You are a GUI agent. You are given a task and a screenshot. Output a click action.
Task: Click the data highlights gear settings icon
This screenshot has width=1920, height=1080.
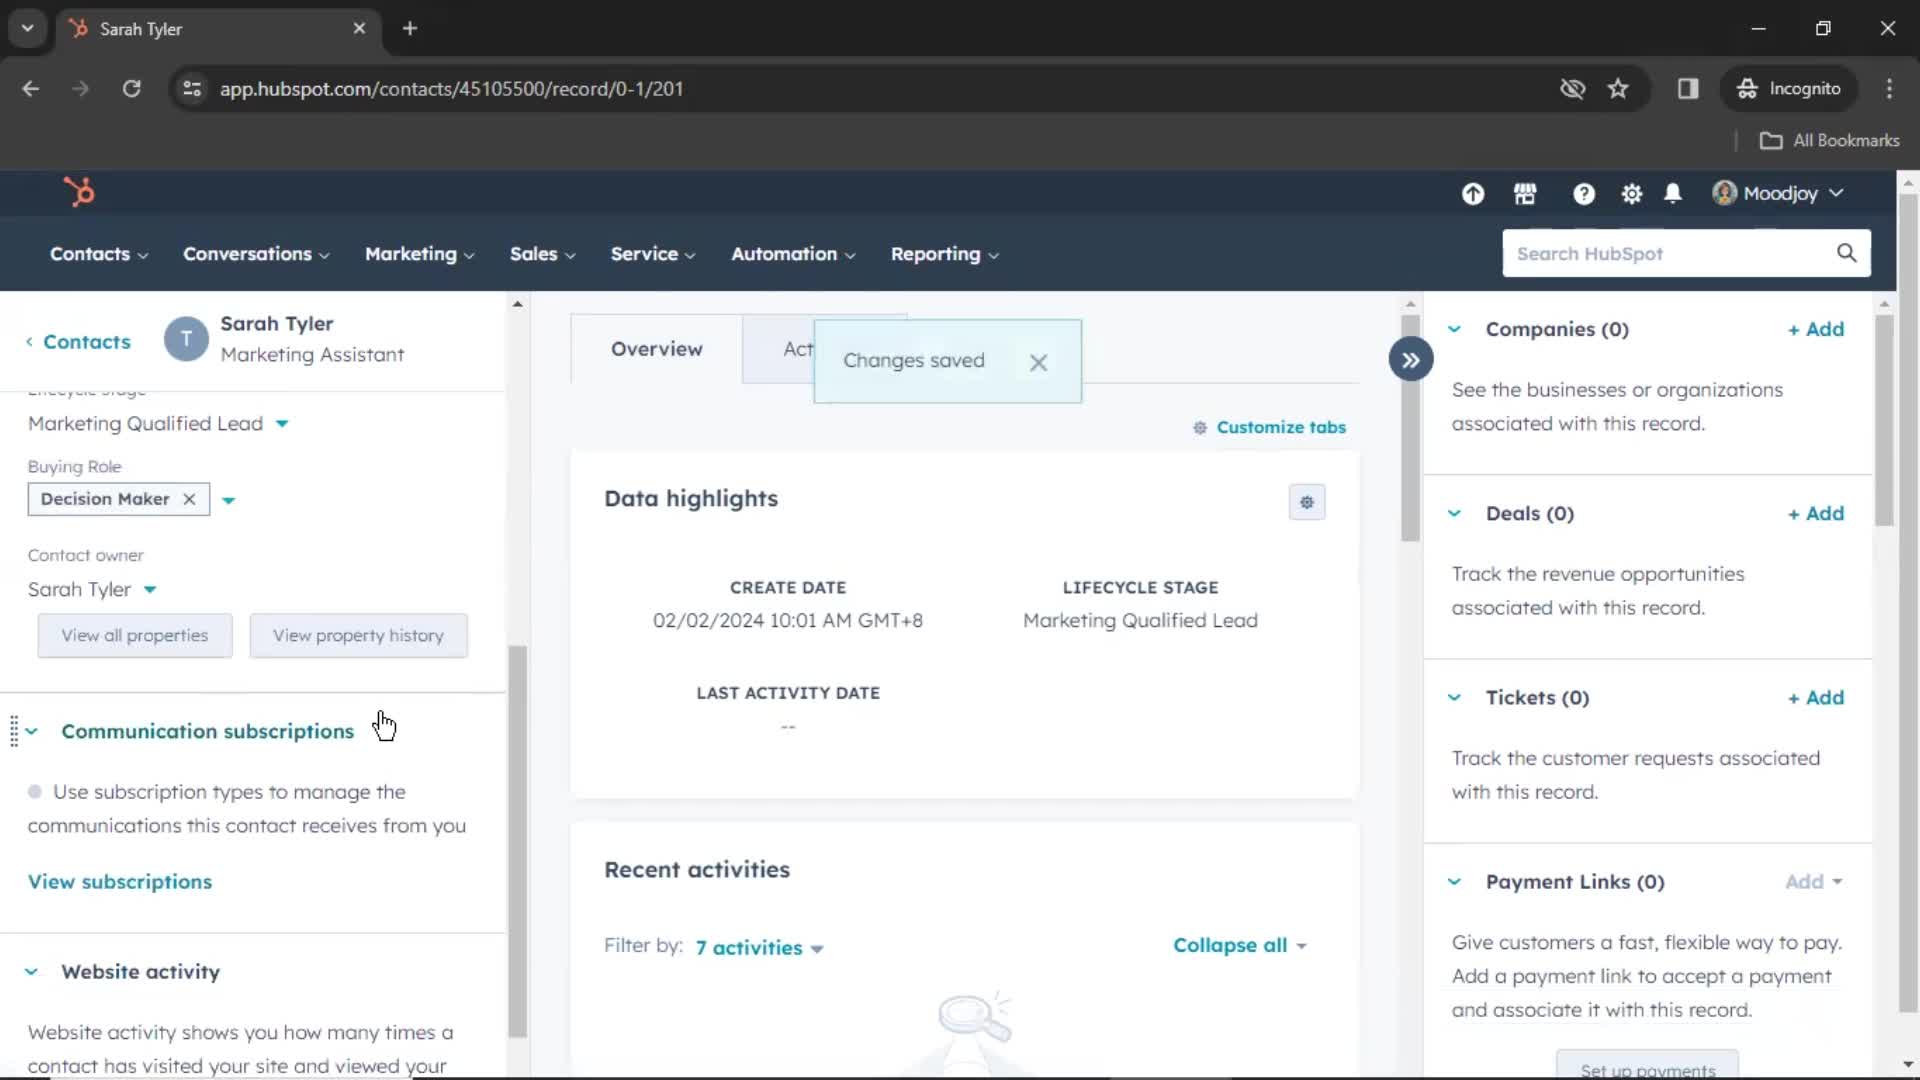pos(1307,501)
